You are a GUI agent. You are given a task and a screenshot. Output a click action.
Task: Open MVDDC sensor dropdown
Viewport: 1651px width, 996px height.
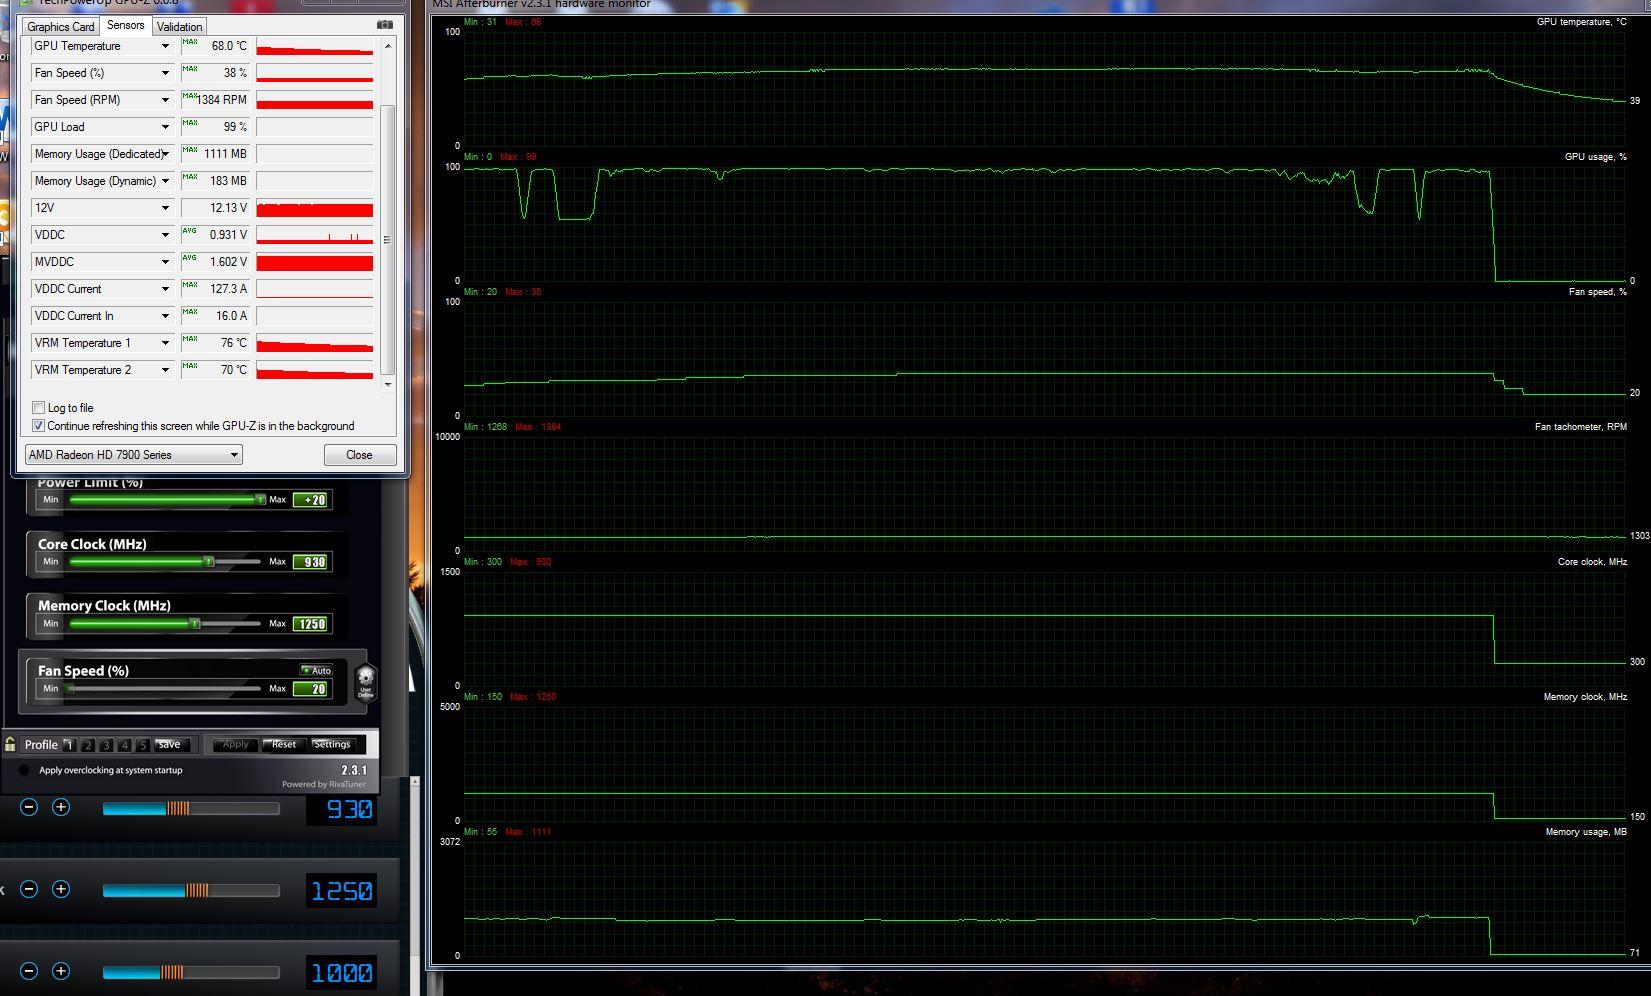click(x=165, y=262)
